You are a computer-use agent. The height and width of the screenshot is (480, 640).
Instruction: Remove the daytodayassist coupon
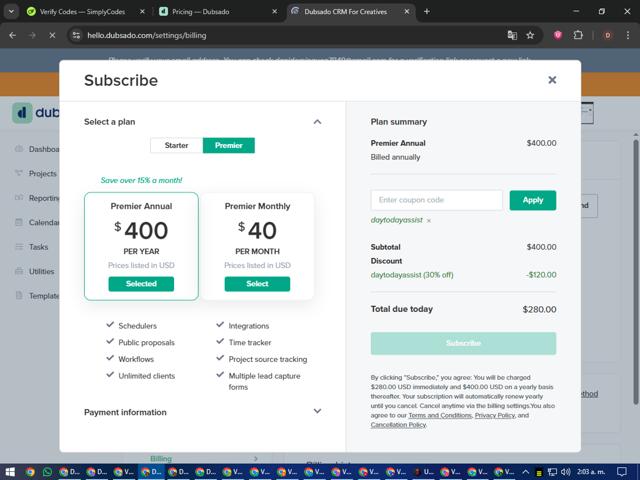click(429, 221)
